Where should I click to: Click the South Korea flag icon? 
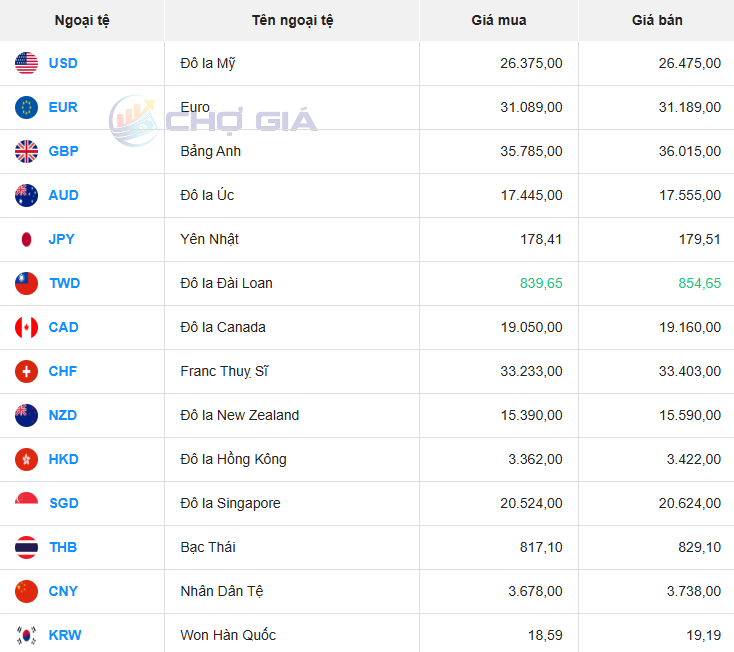coord(27,635)
